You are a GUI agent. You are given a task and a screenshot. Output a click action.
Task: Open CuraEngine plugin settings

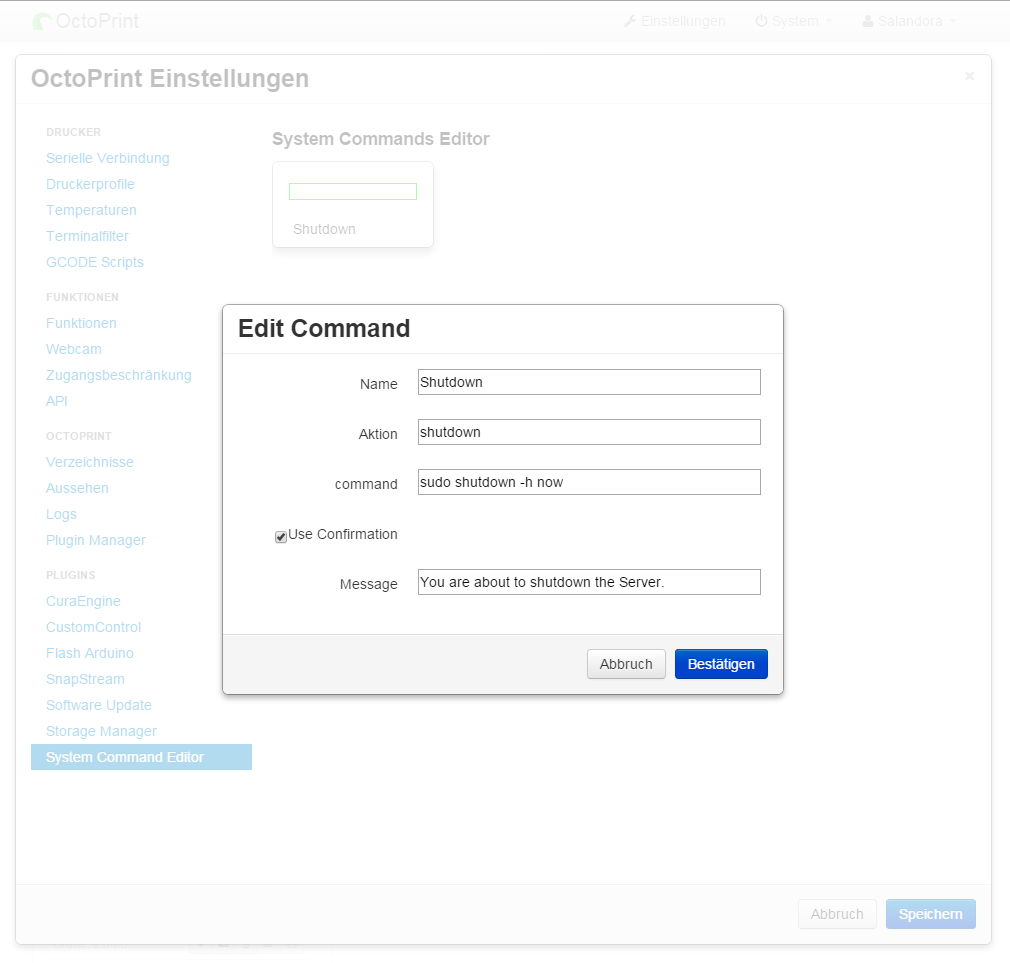(83, 601)
